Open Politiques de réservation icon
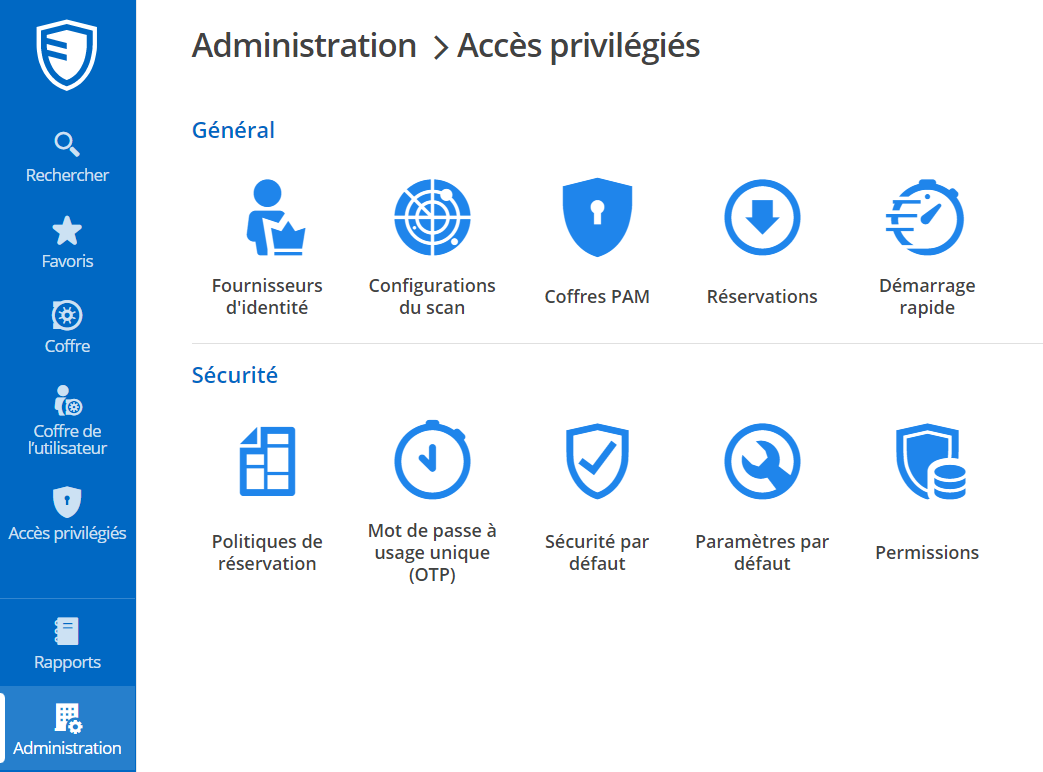Viewport: 1043px width, 772px height. (x=267, y=461)
